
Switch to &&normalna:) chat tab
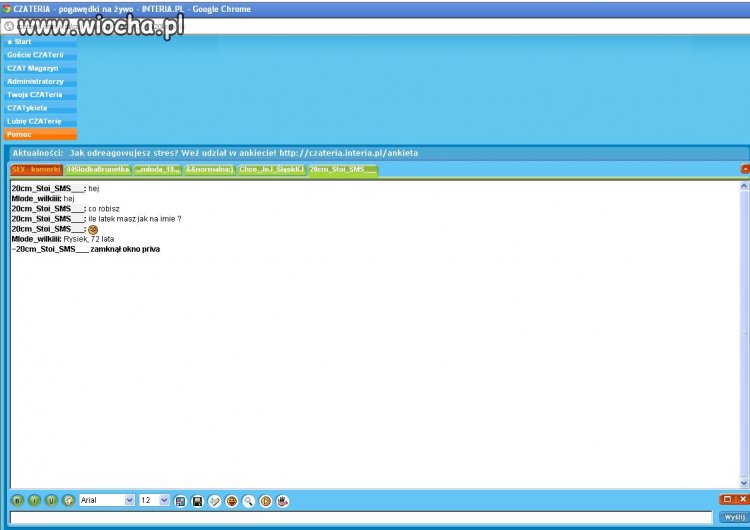tap(210, 169)
